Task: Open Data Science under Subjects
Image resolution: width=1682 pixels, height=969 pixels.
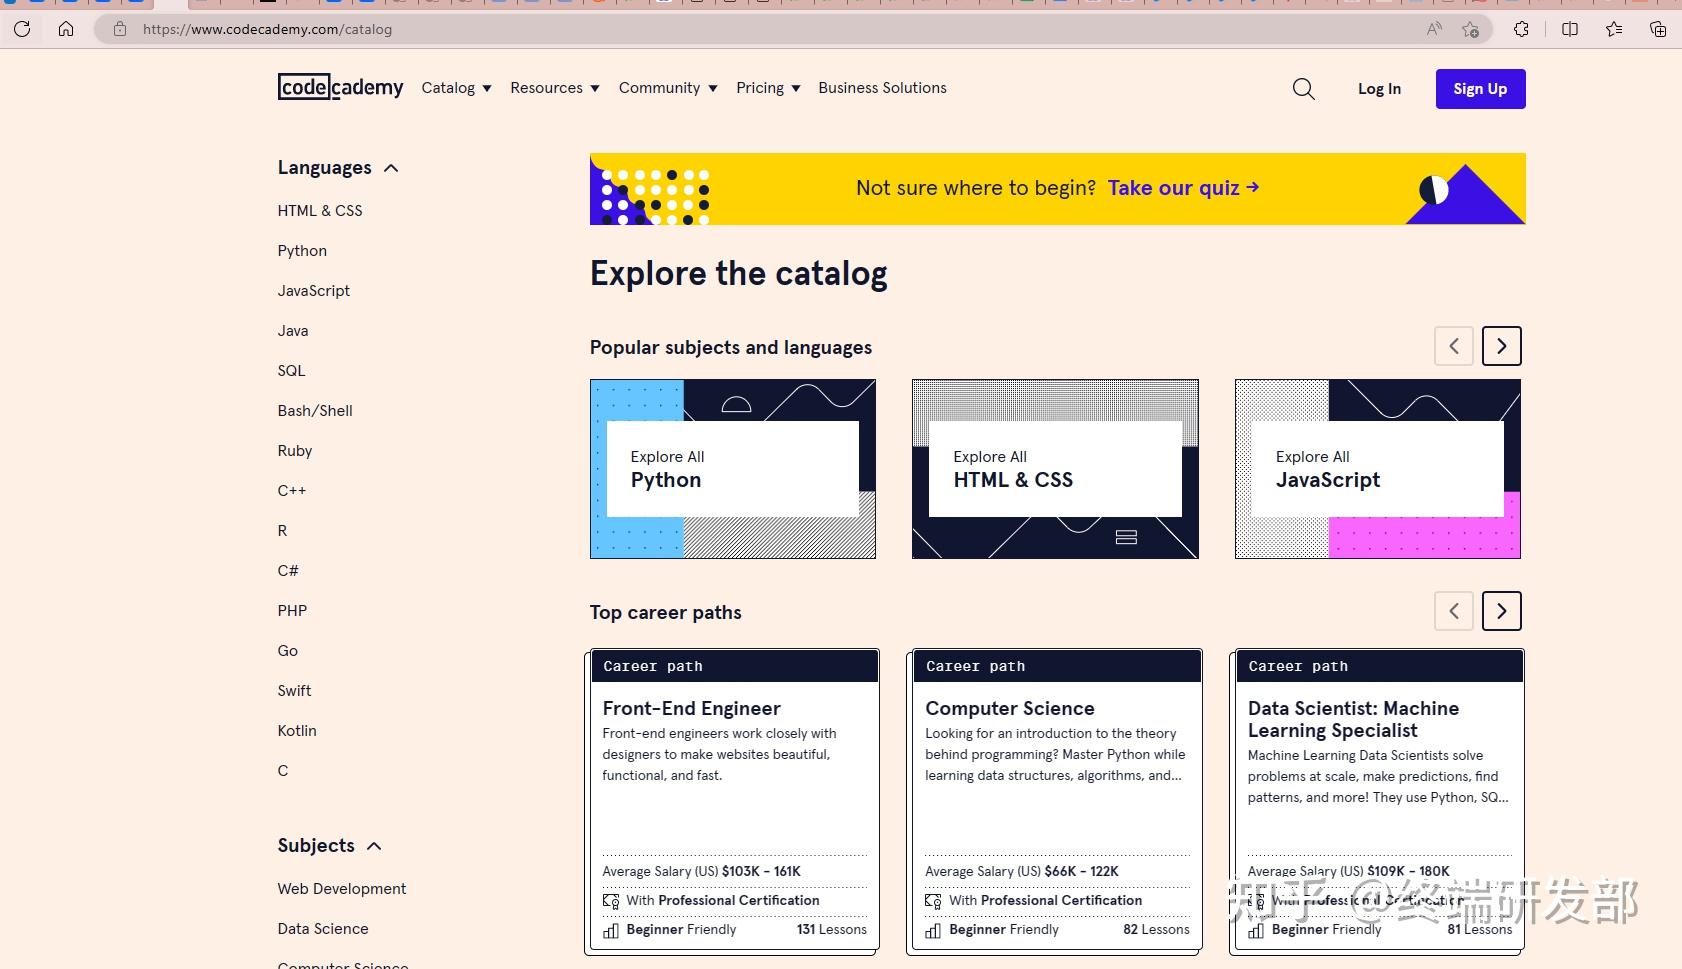Action: coord(323,929)
